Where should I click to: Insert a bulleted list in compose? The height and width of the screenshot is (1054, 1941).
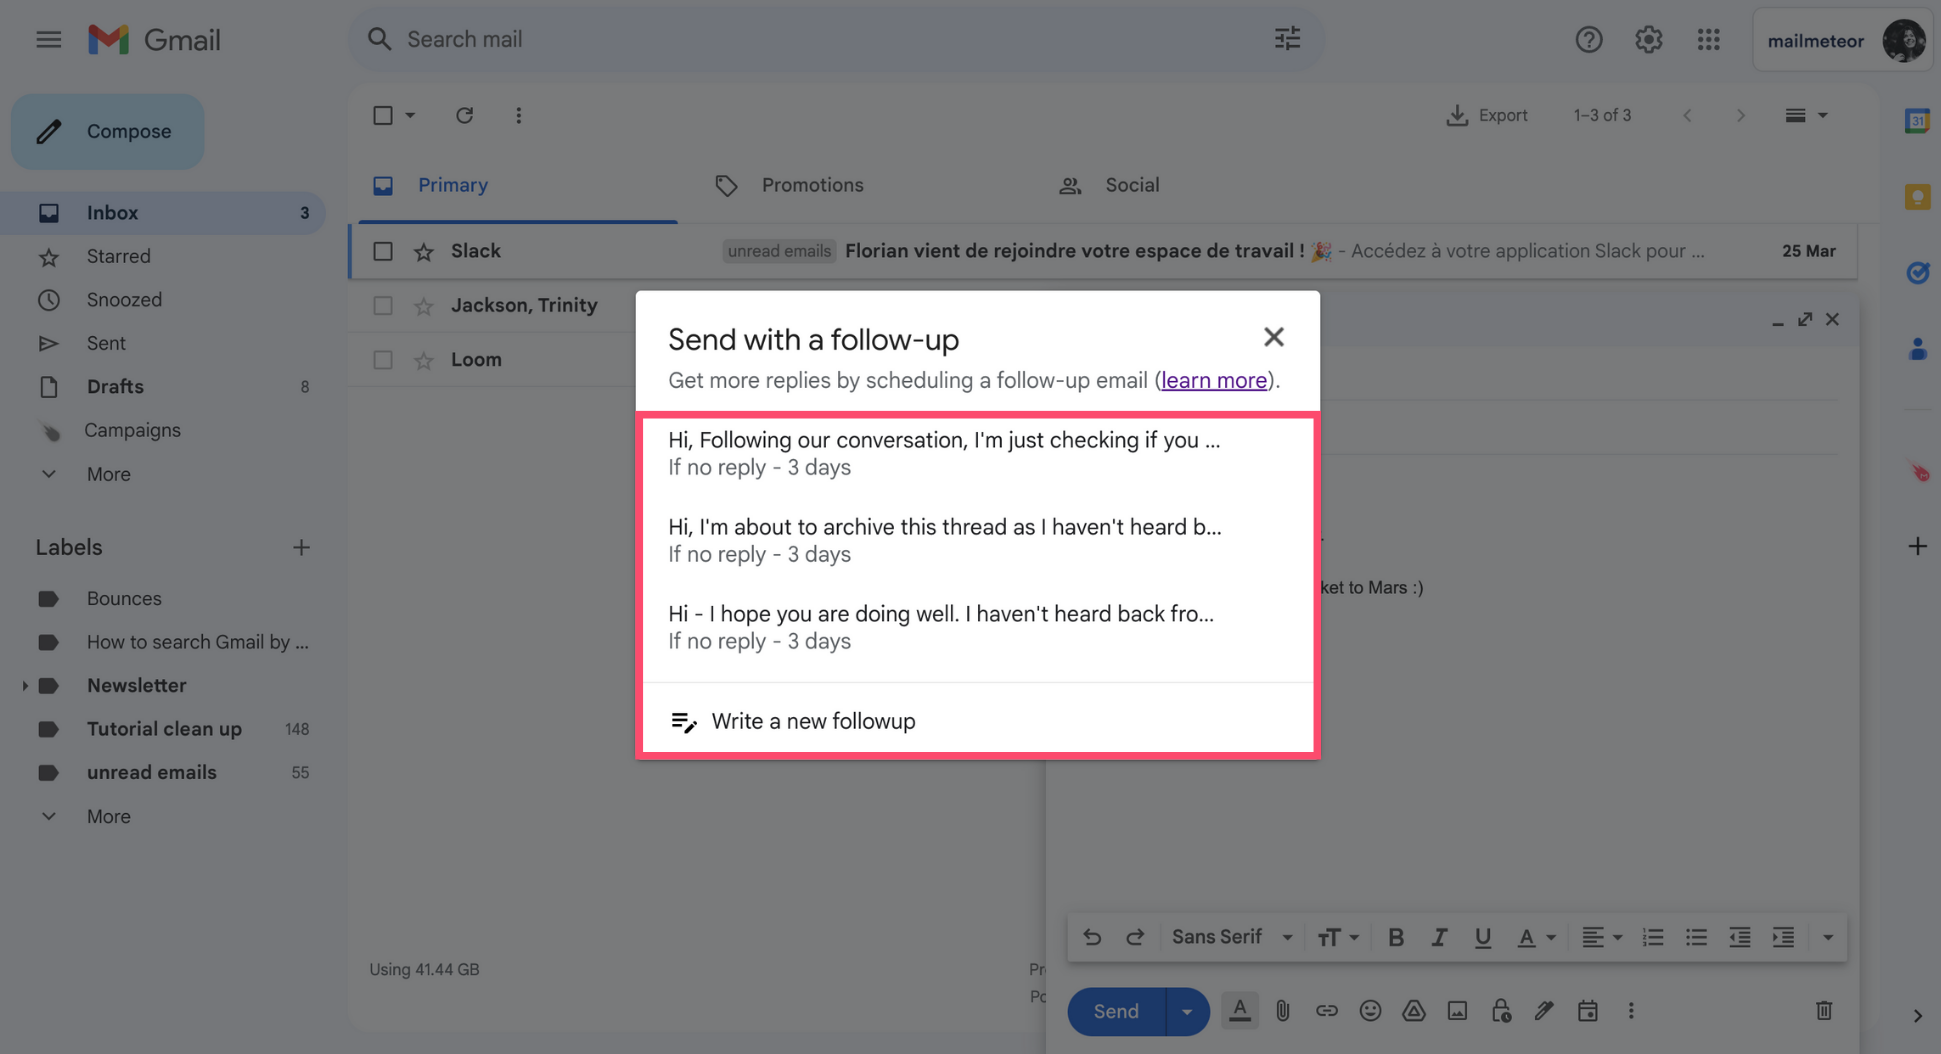click(1696, 937)
